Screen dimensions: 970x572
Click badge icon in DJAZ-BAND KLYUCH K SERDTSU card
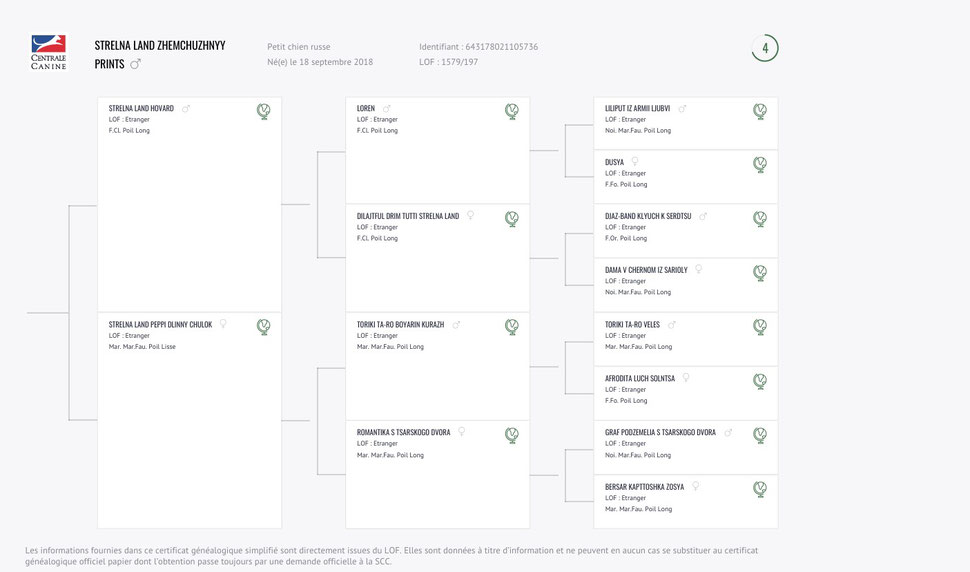pos(760,219)
